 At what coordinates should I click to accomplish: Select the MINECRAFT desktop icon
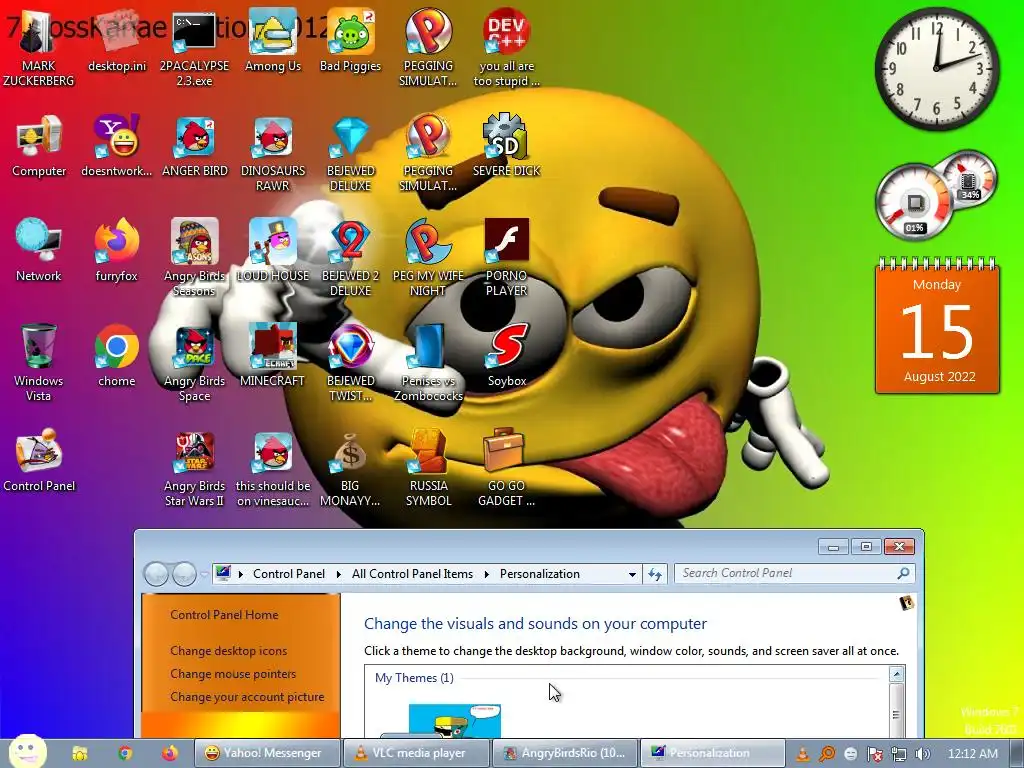click(273, 357)
